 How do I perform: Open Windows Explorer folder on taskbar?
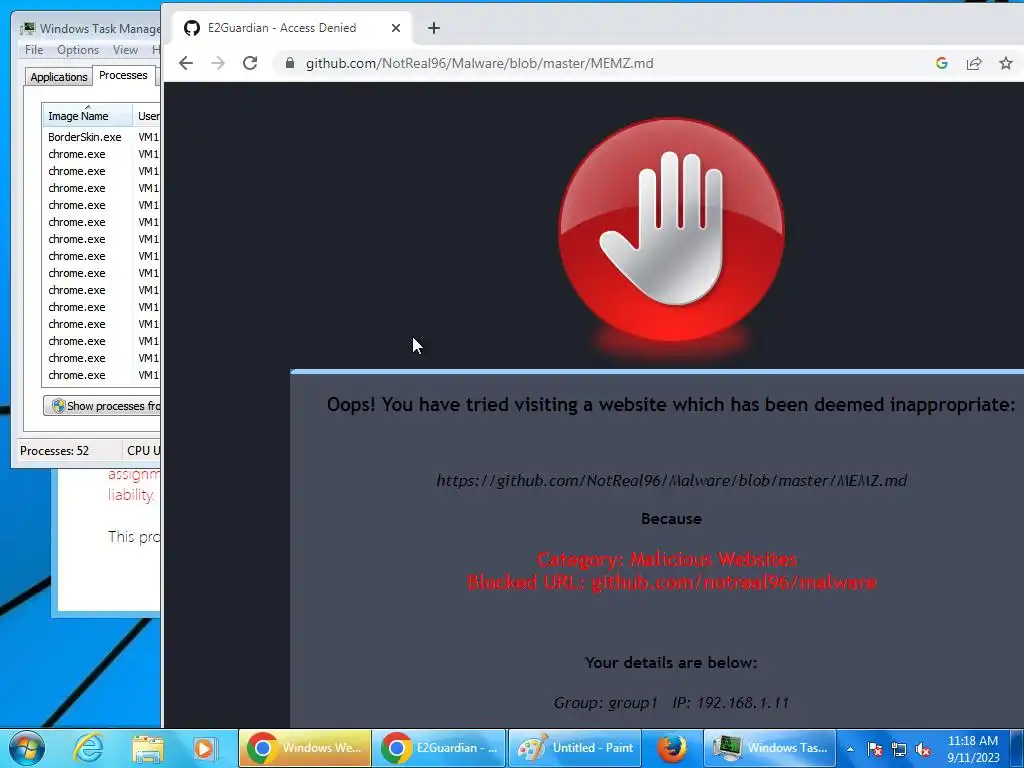click(x=148, y=748)
